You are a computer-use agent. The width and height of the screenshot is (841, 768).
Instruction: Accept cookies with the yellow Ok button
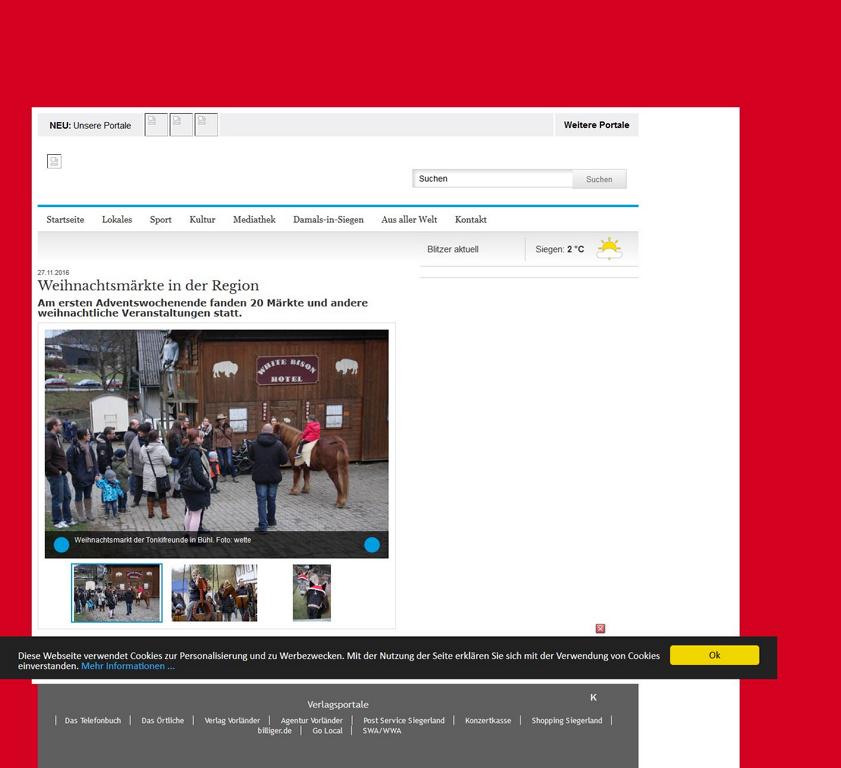pos(714,655)
